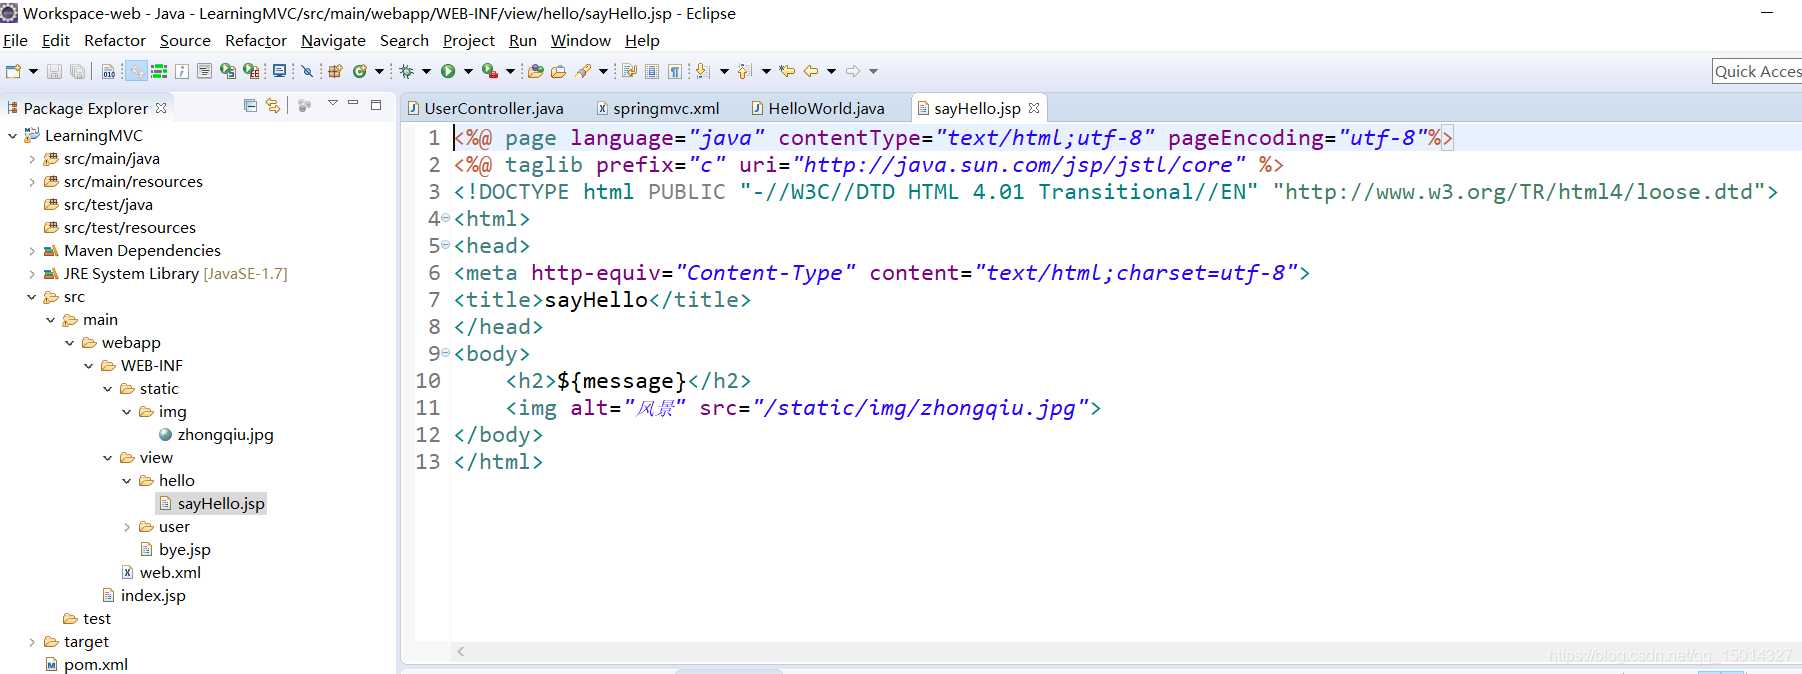
Task: Close the Package Explorer view tab
Action: [161, 107]
